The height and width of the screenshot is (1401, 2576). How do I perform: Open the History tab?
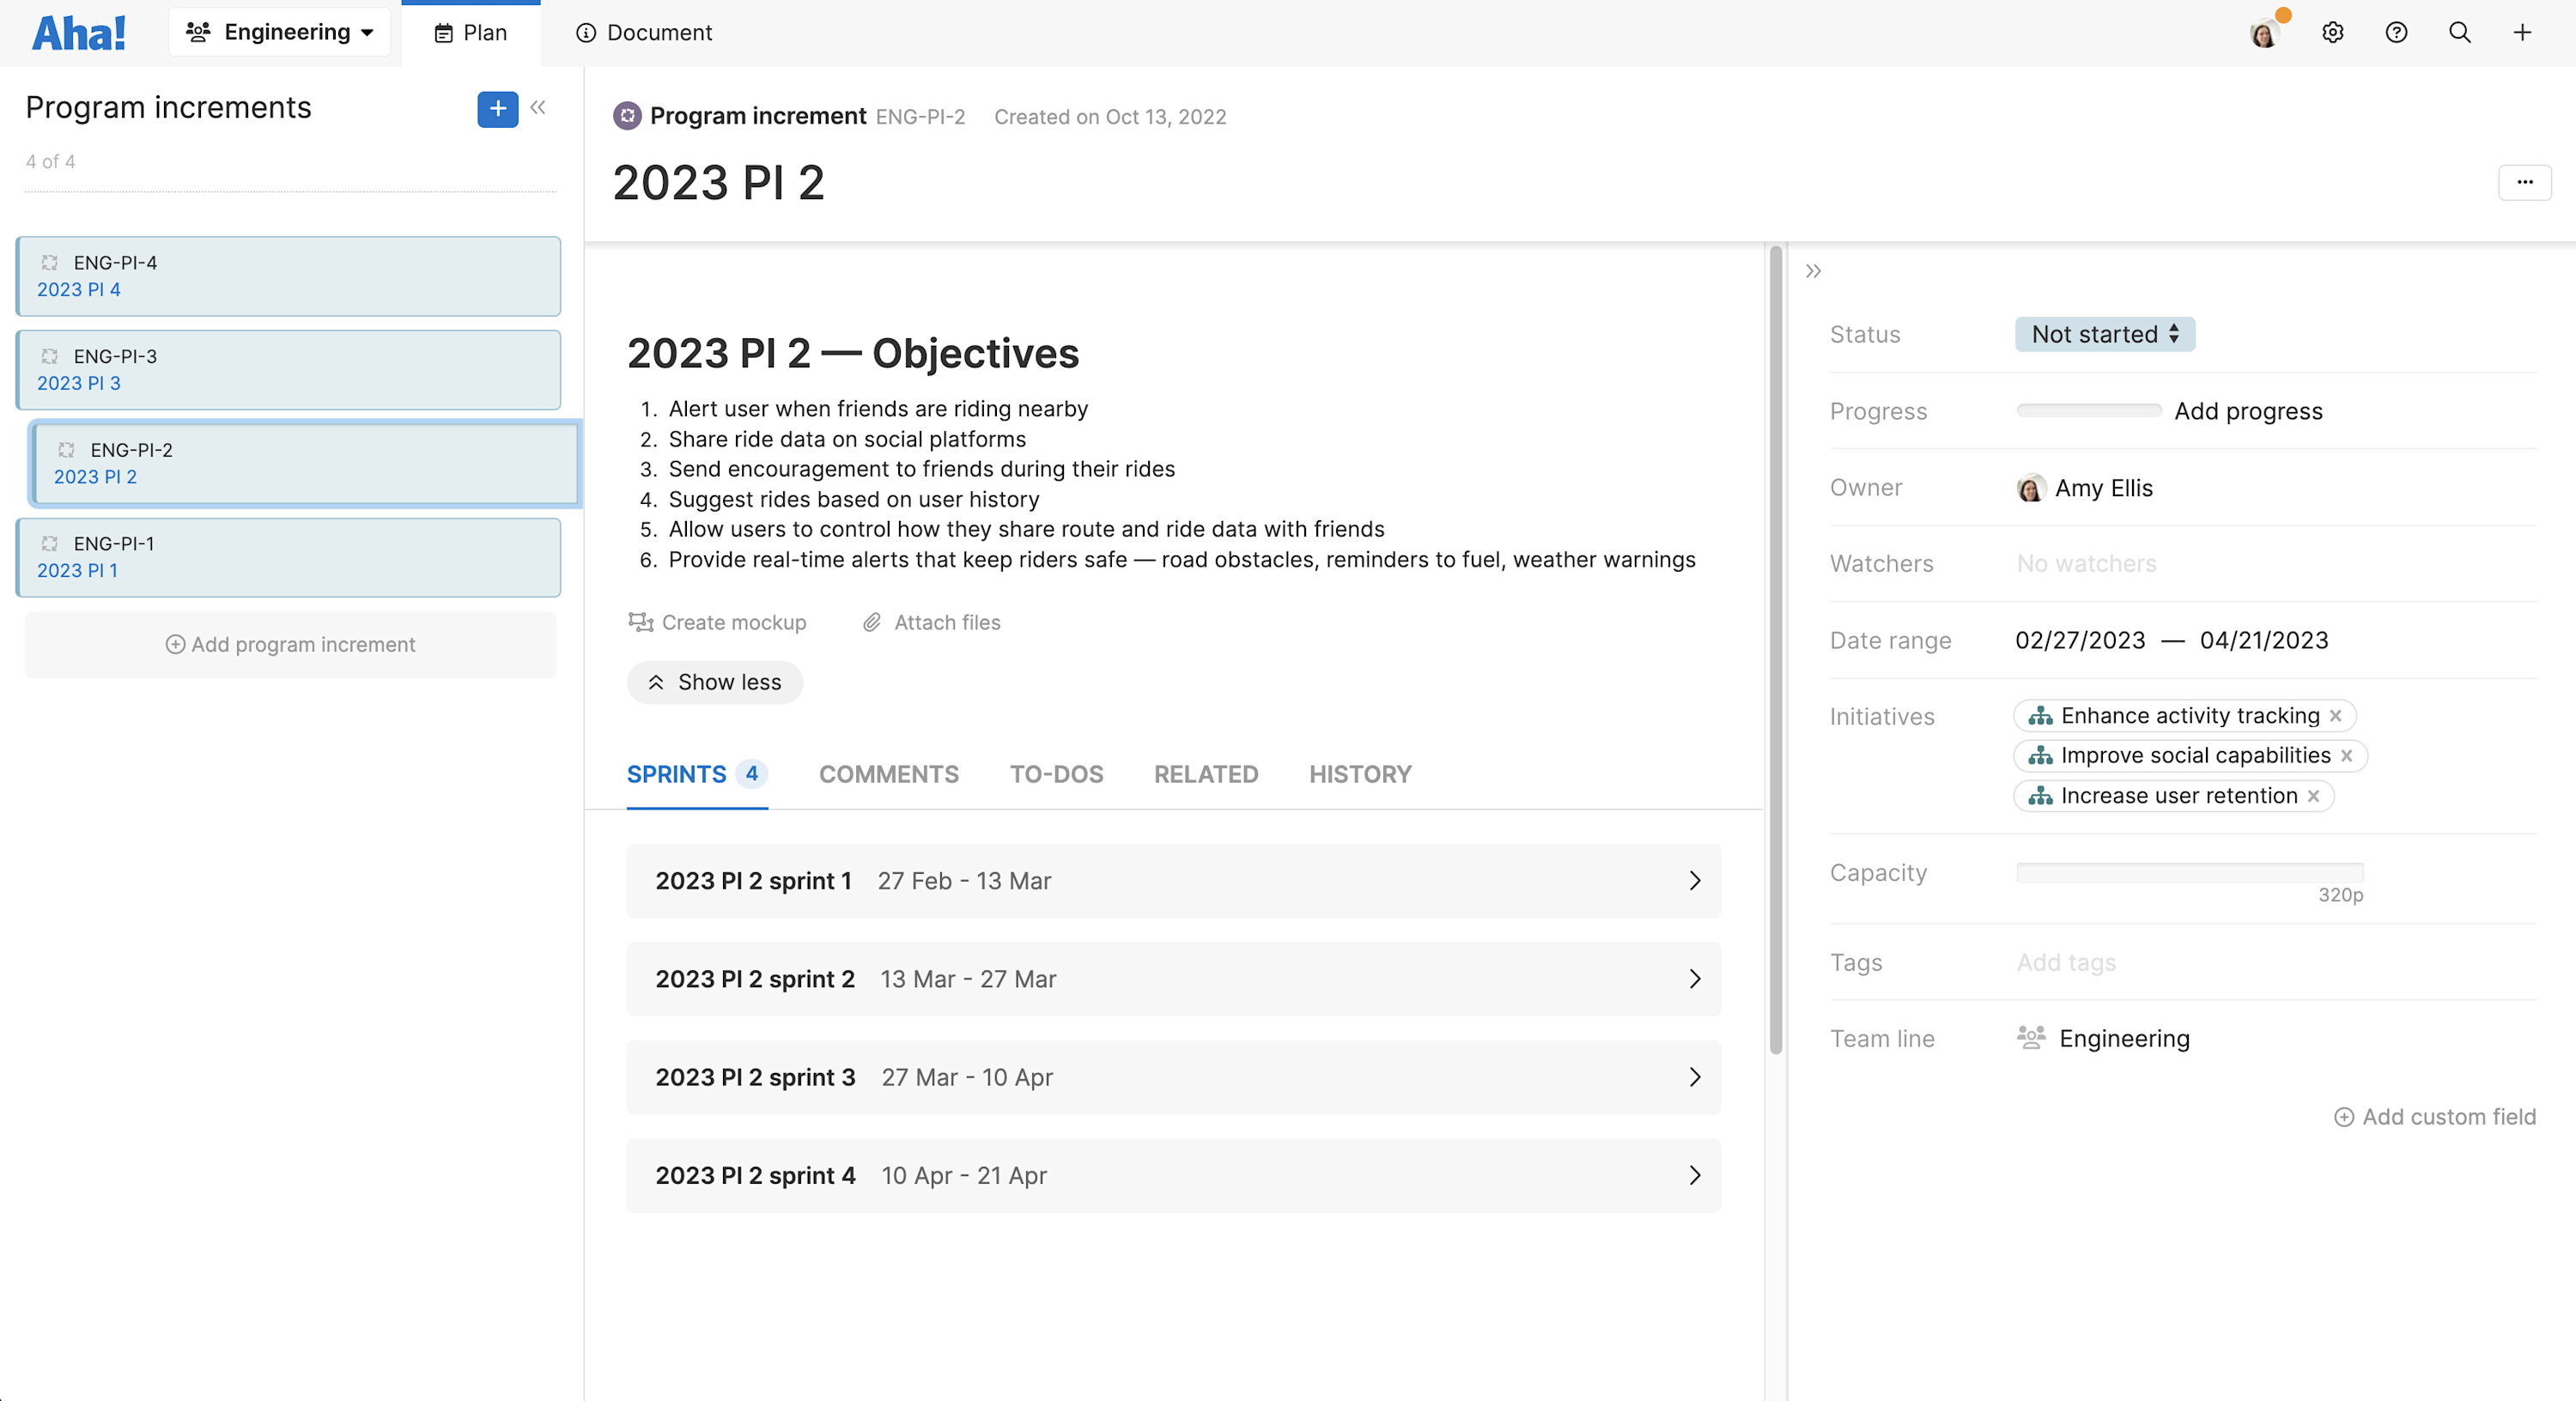pos(1360,774)
